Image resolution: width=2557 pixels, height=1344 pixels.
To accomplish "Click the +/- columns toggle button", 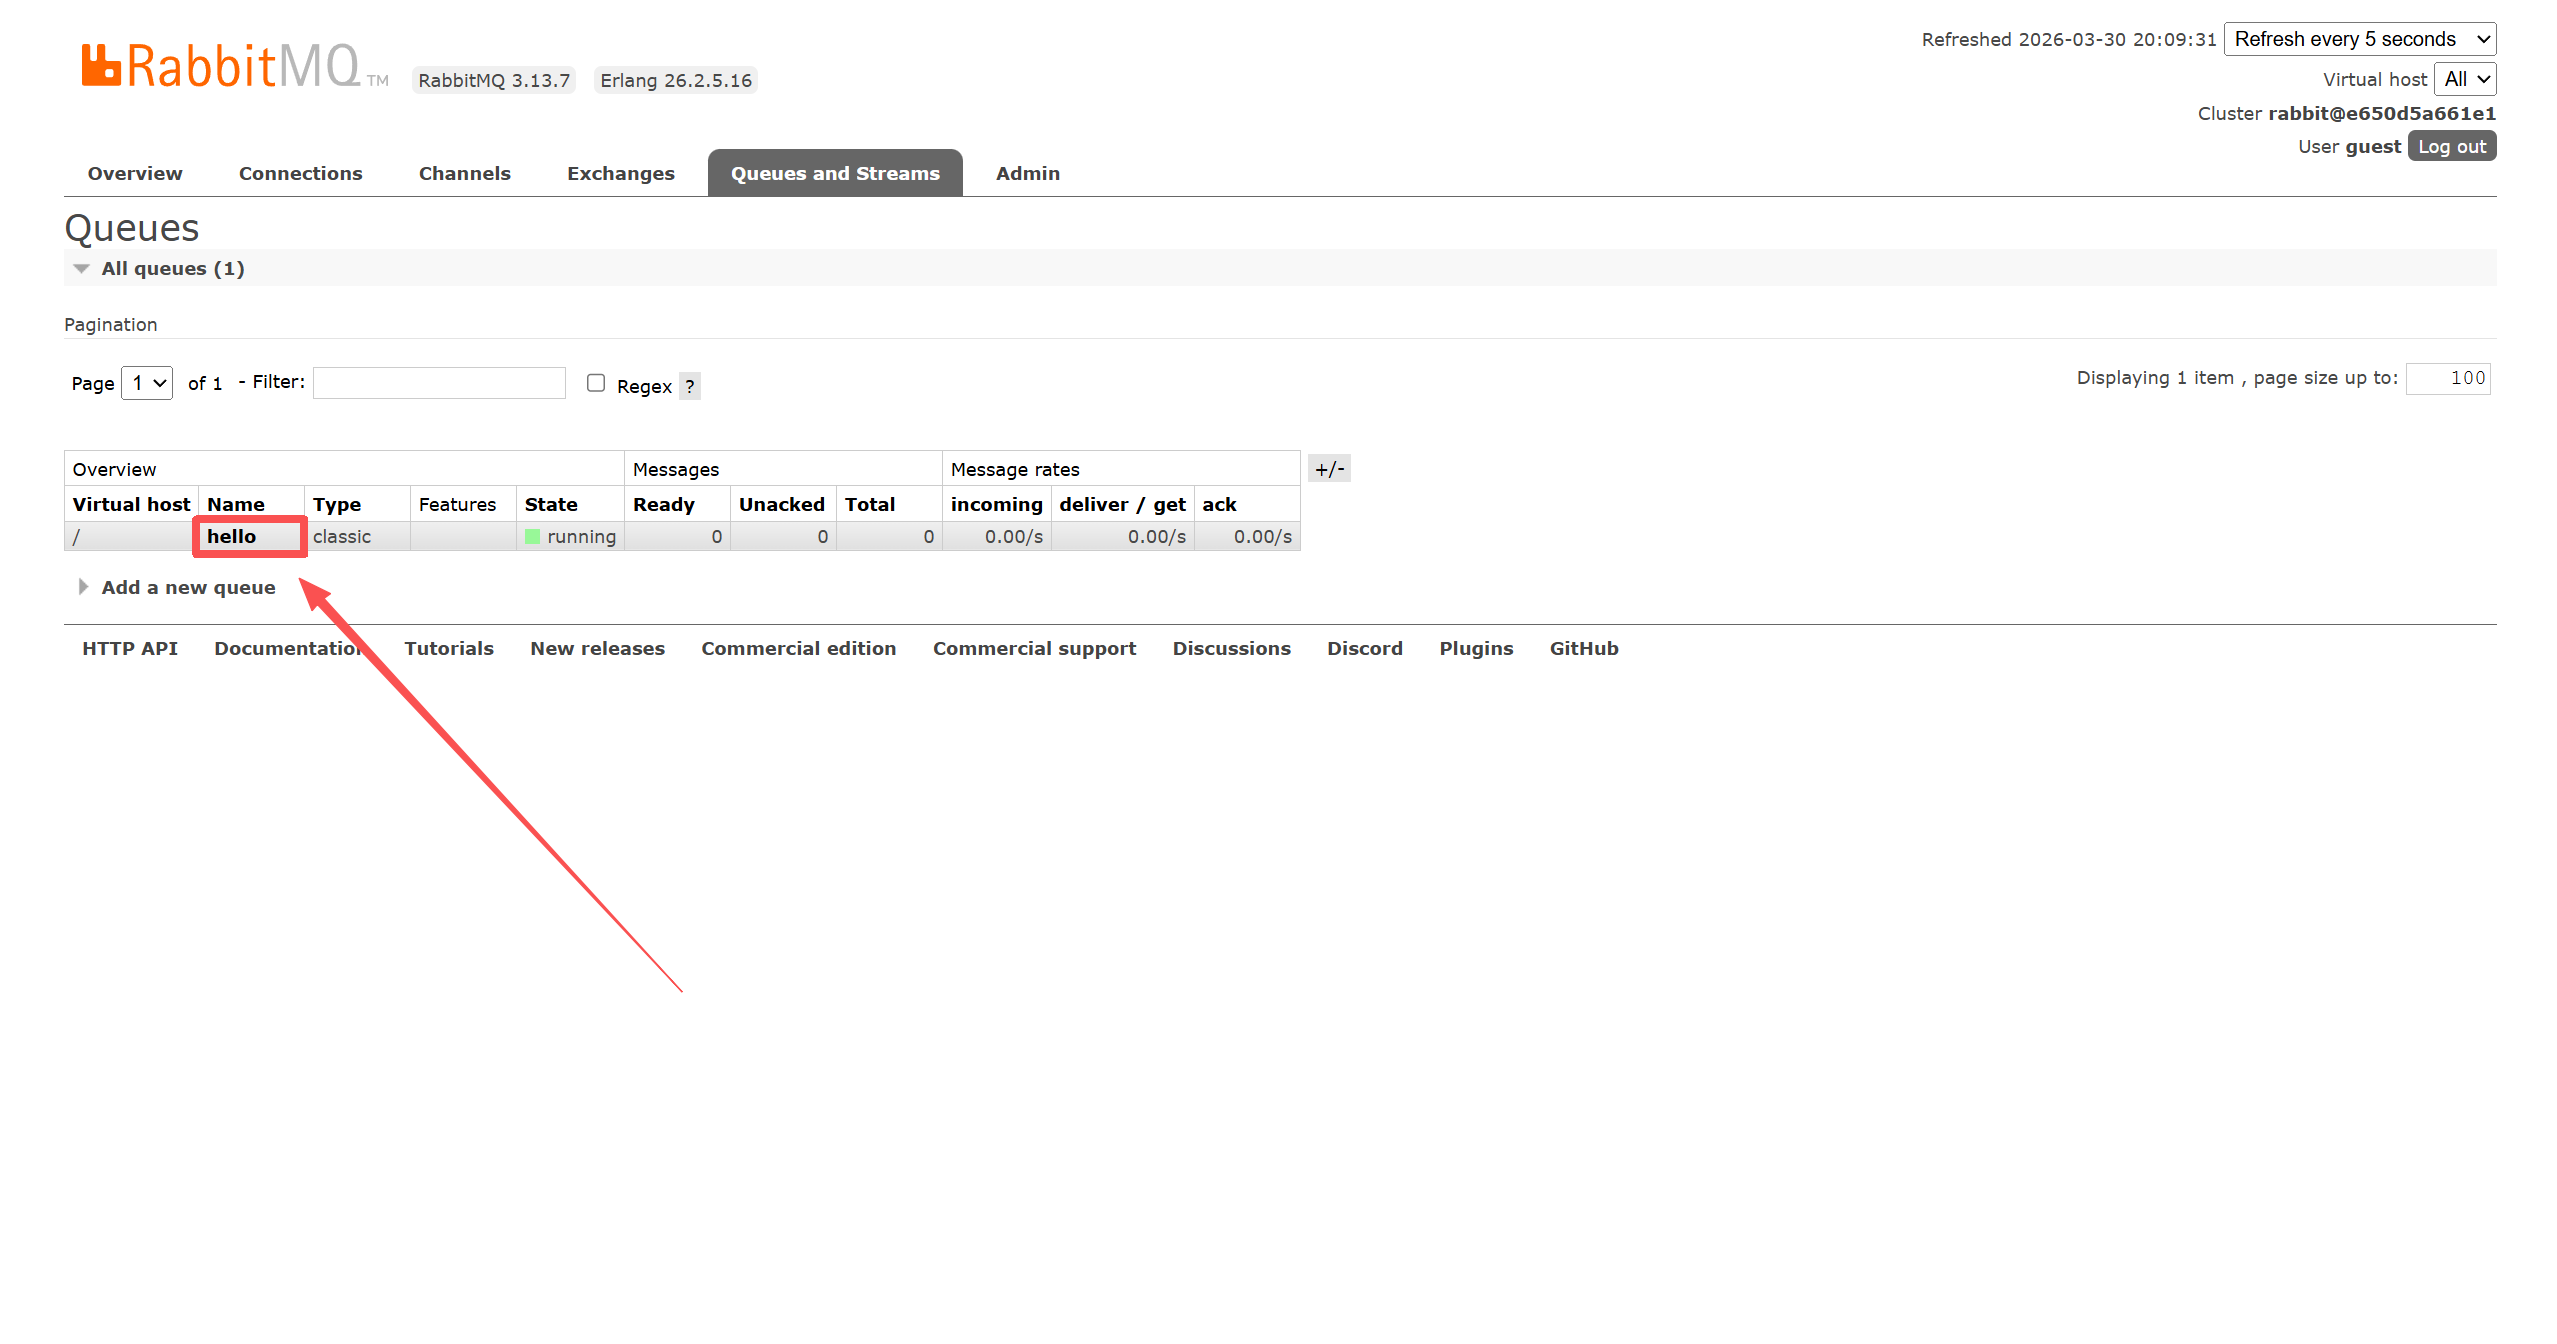I will click(x=1329, y=469).
